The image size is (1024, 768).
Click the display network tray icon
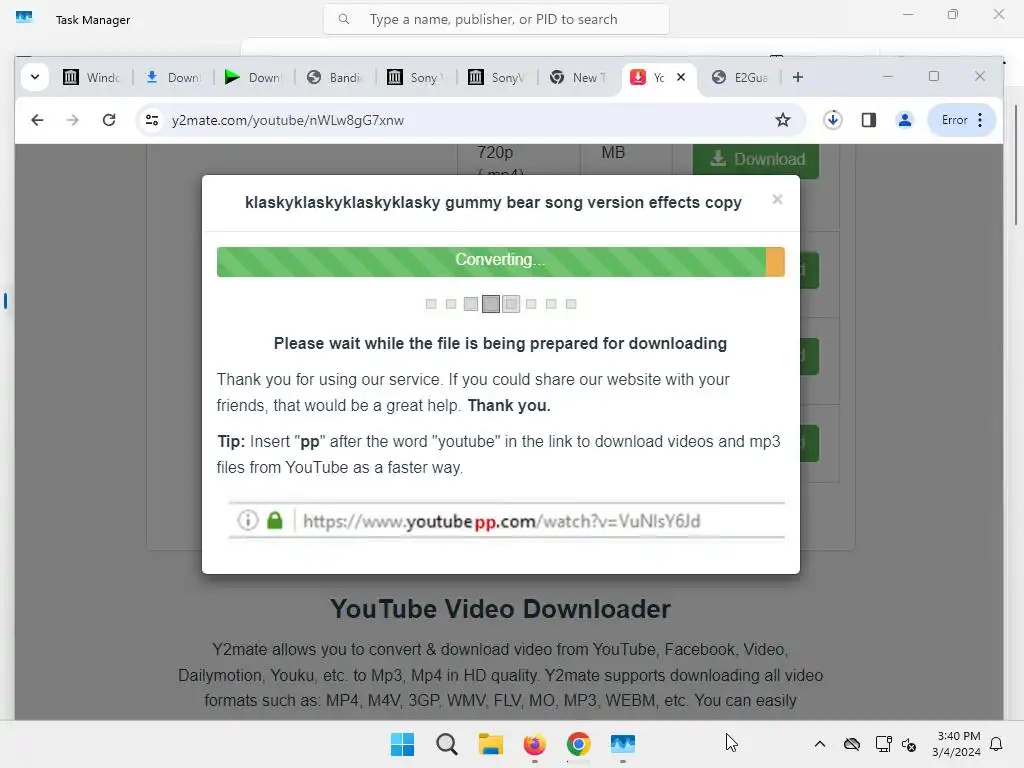click(883, 744)
